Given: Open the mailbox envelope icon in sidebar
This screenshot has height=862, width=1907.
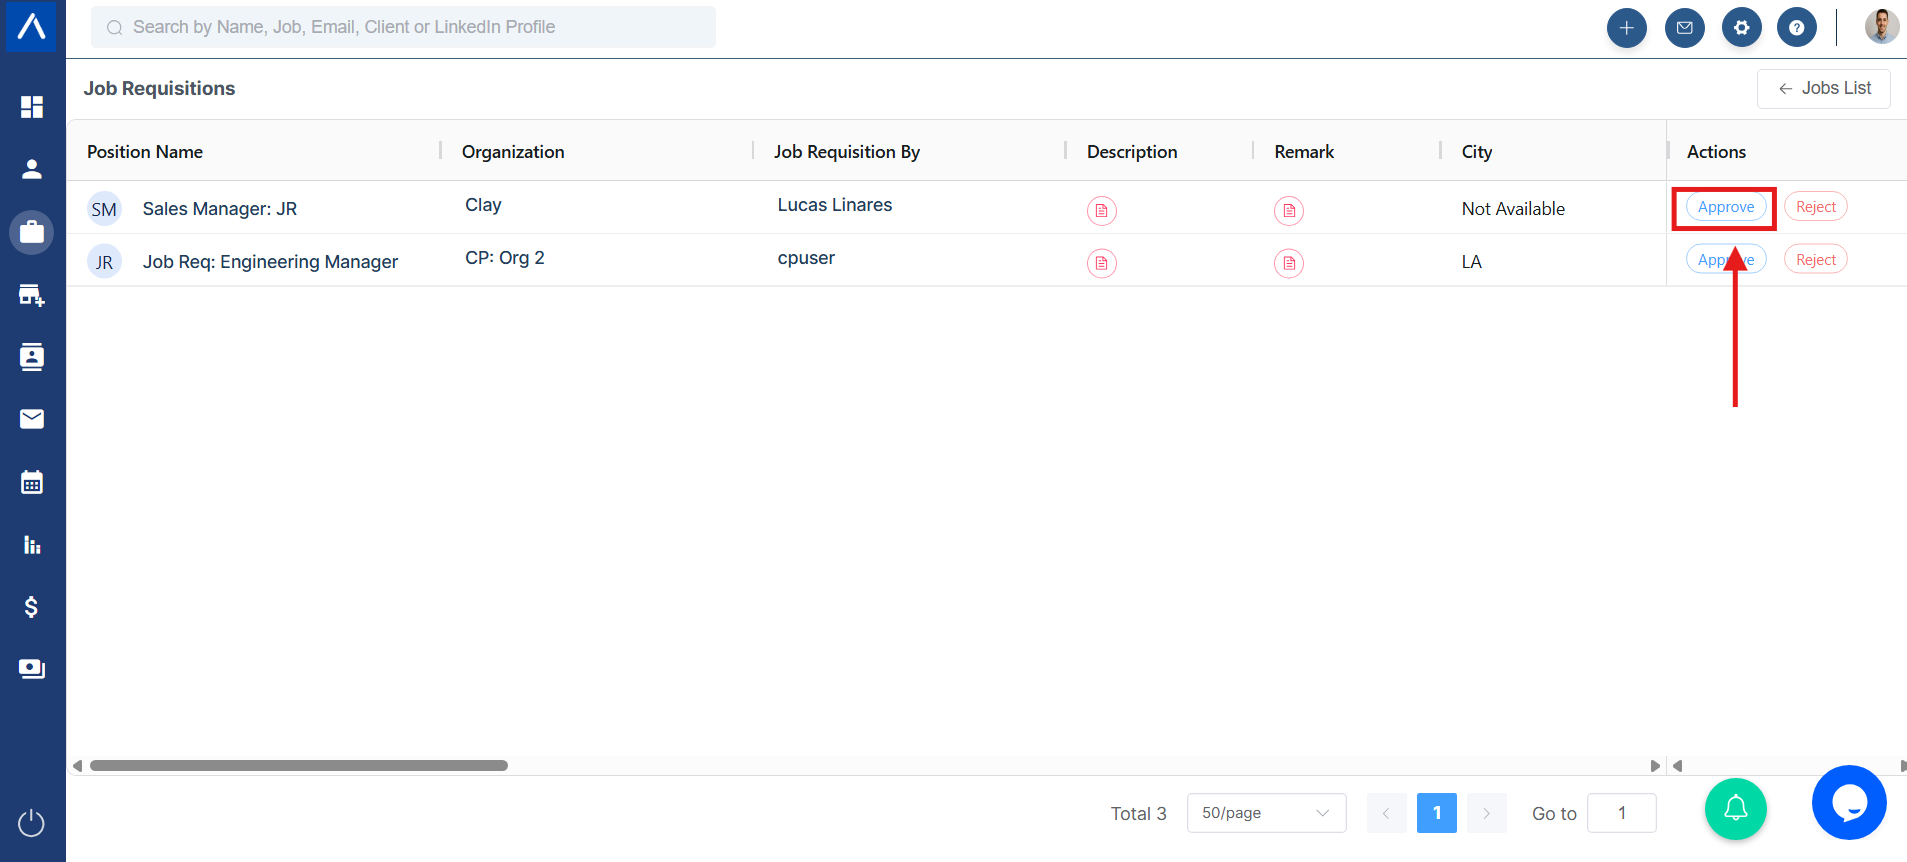Looking at the screenshot, I should point(32,419).
